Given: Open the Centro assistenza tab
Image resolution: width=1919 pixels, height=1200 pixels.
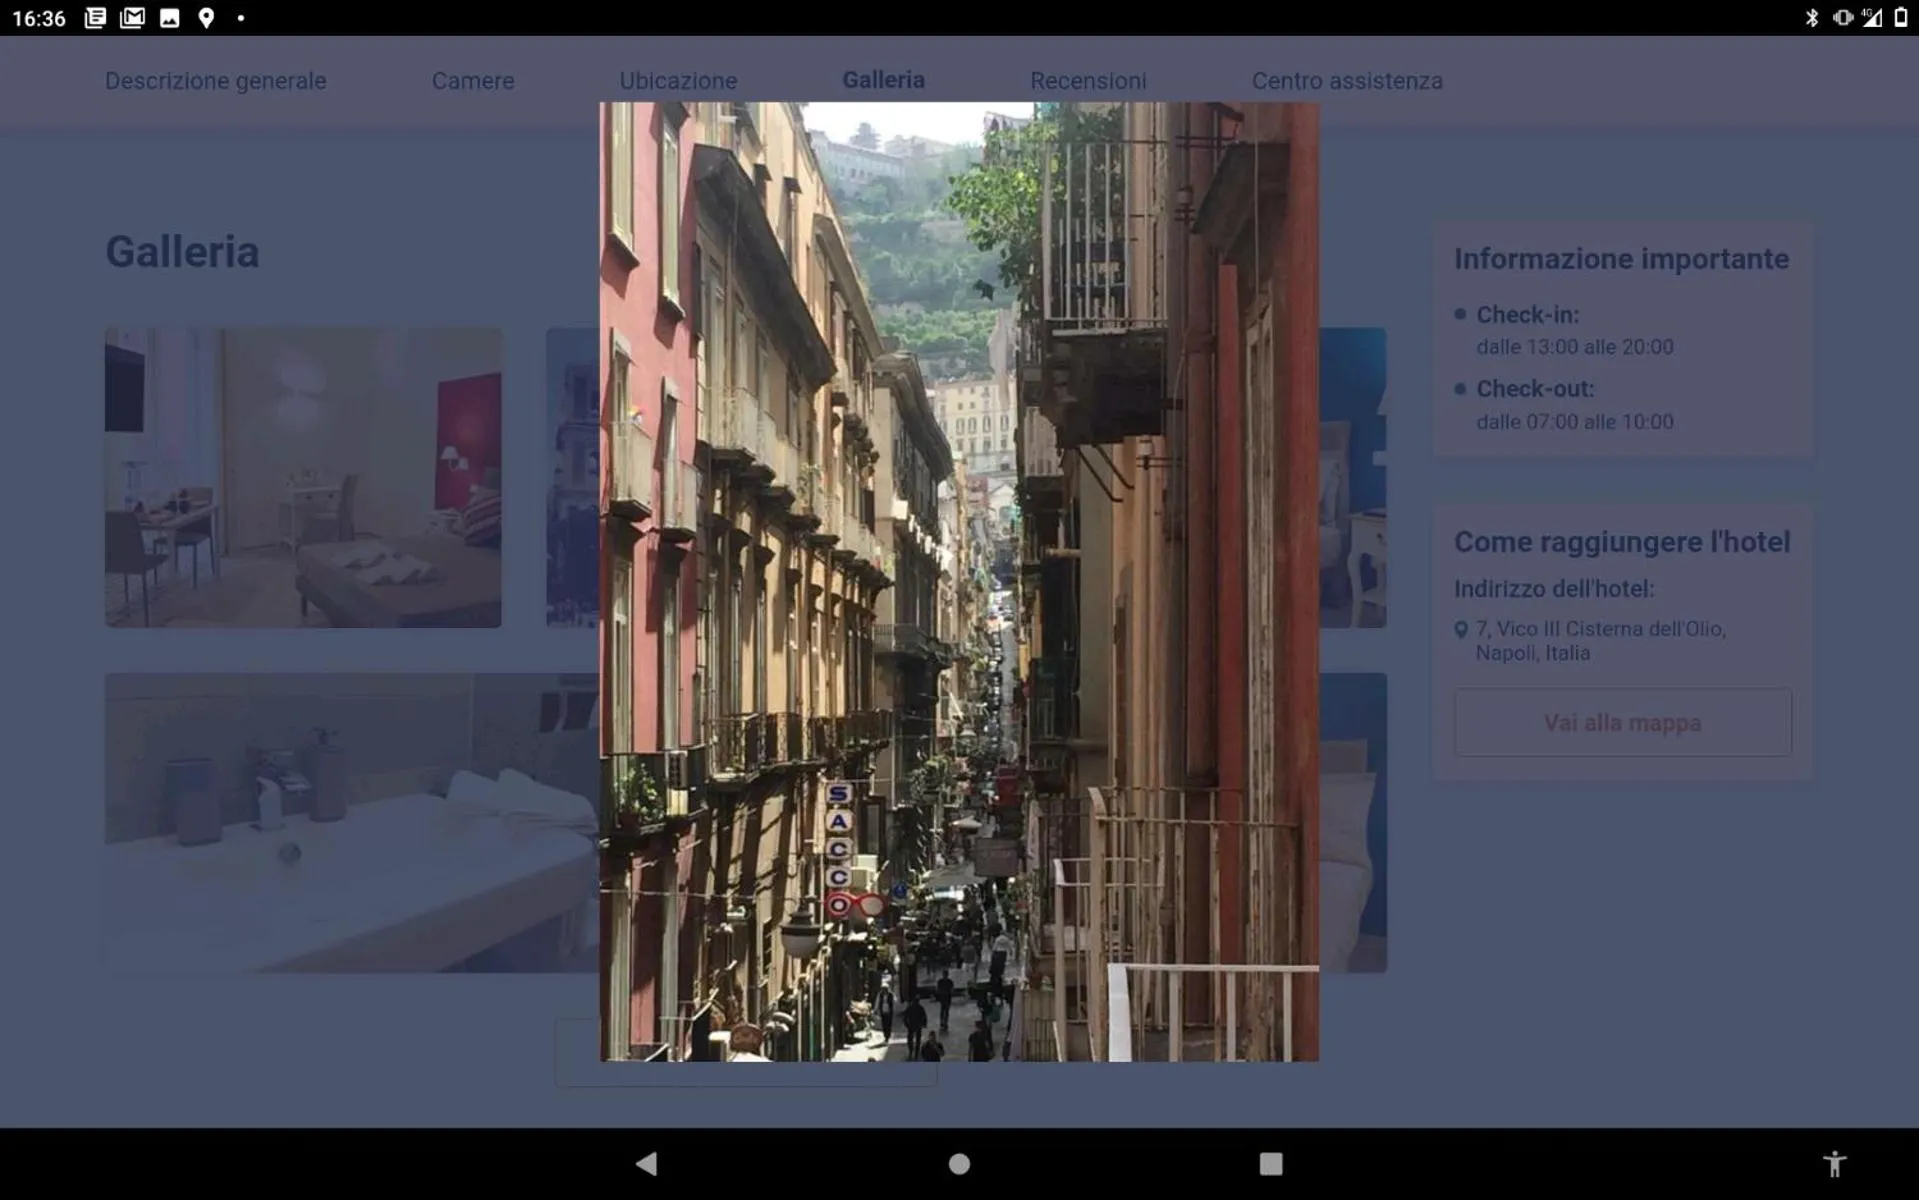Looking at the screenshot, I should point(1347,81).
